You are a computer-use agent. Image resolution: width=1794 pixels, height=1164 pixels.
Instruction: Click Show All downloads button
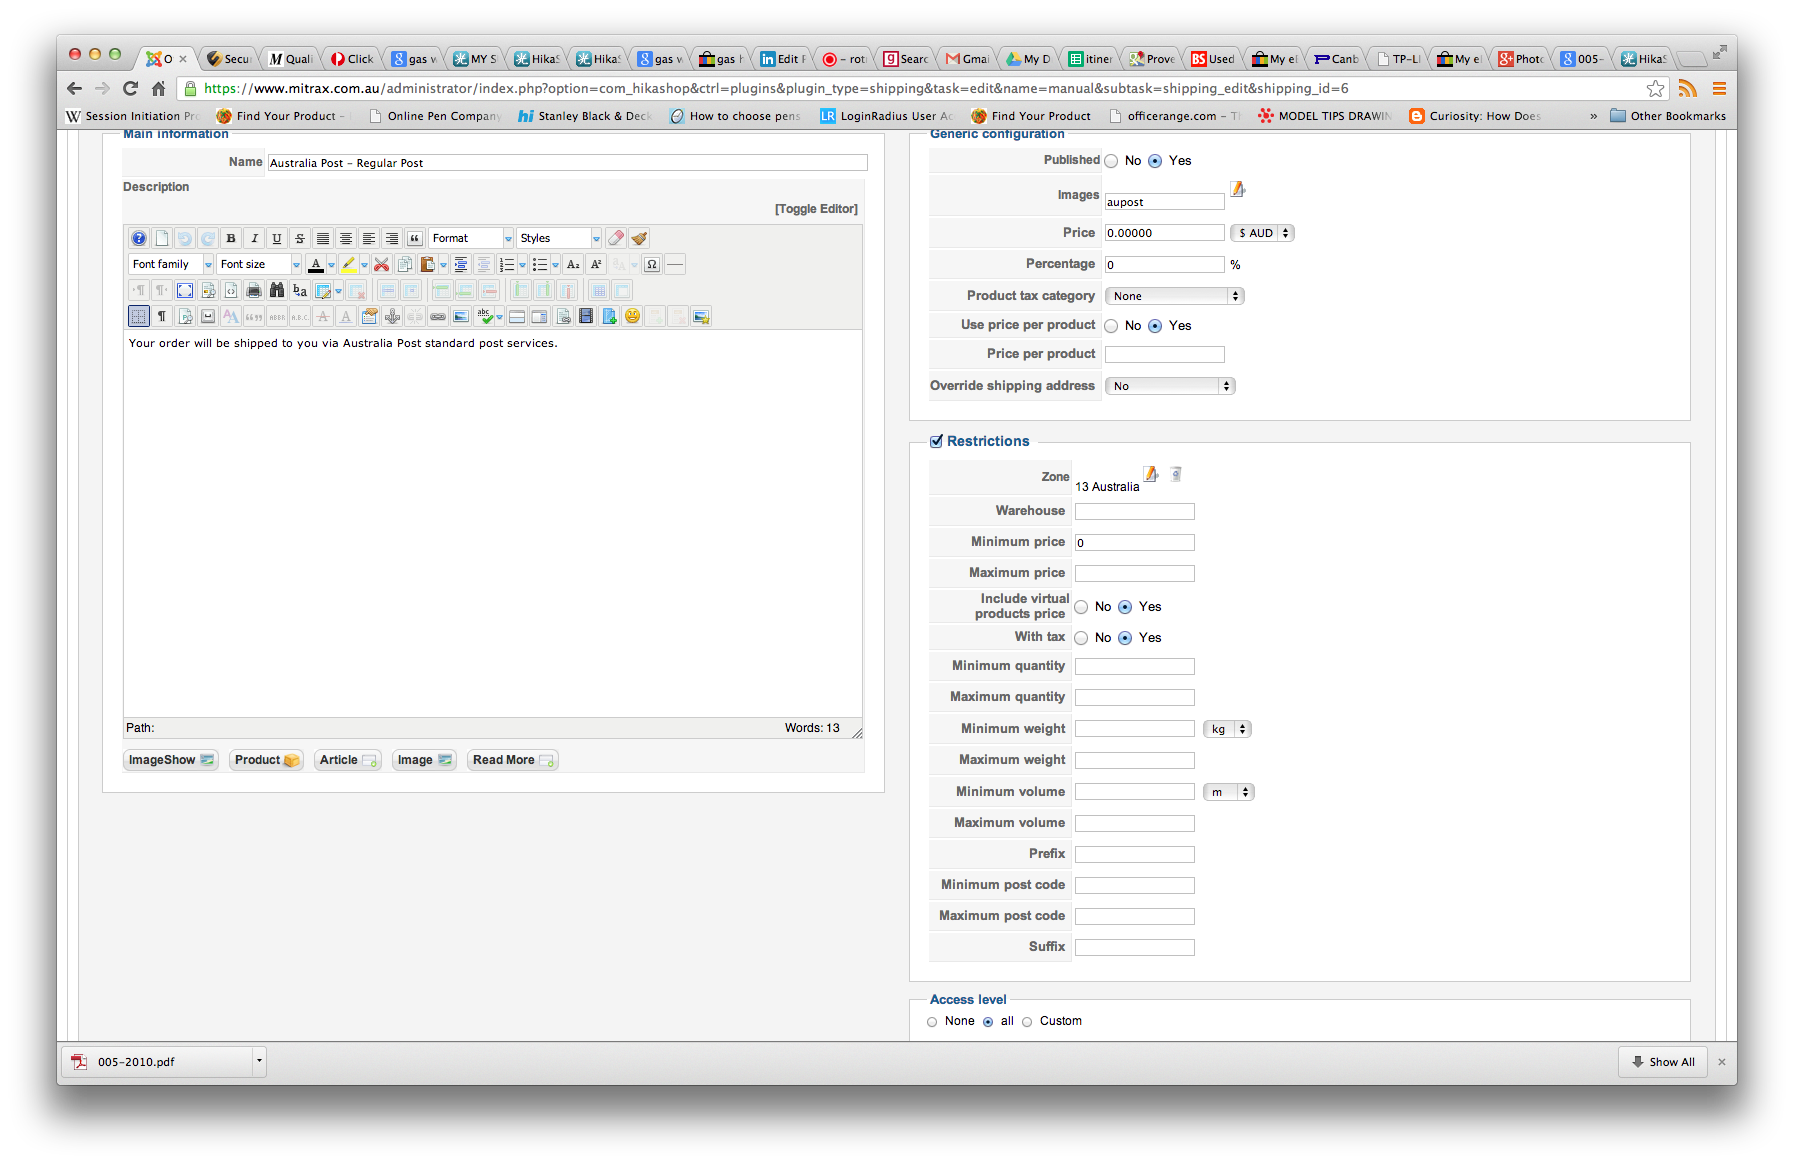(1663, 1062)
